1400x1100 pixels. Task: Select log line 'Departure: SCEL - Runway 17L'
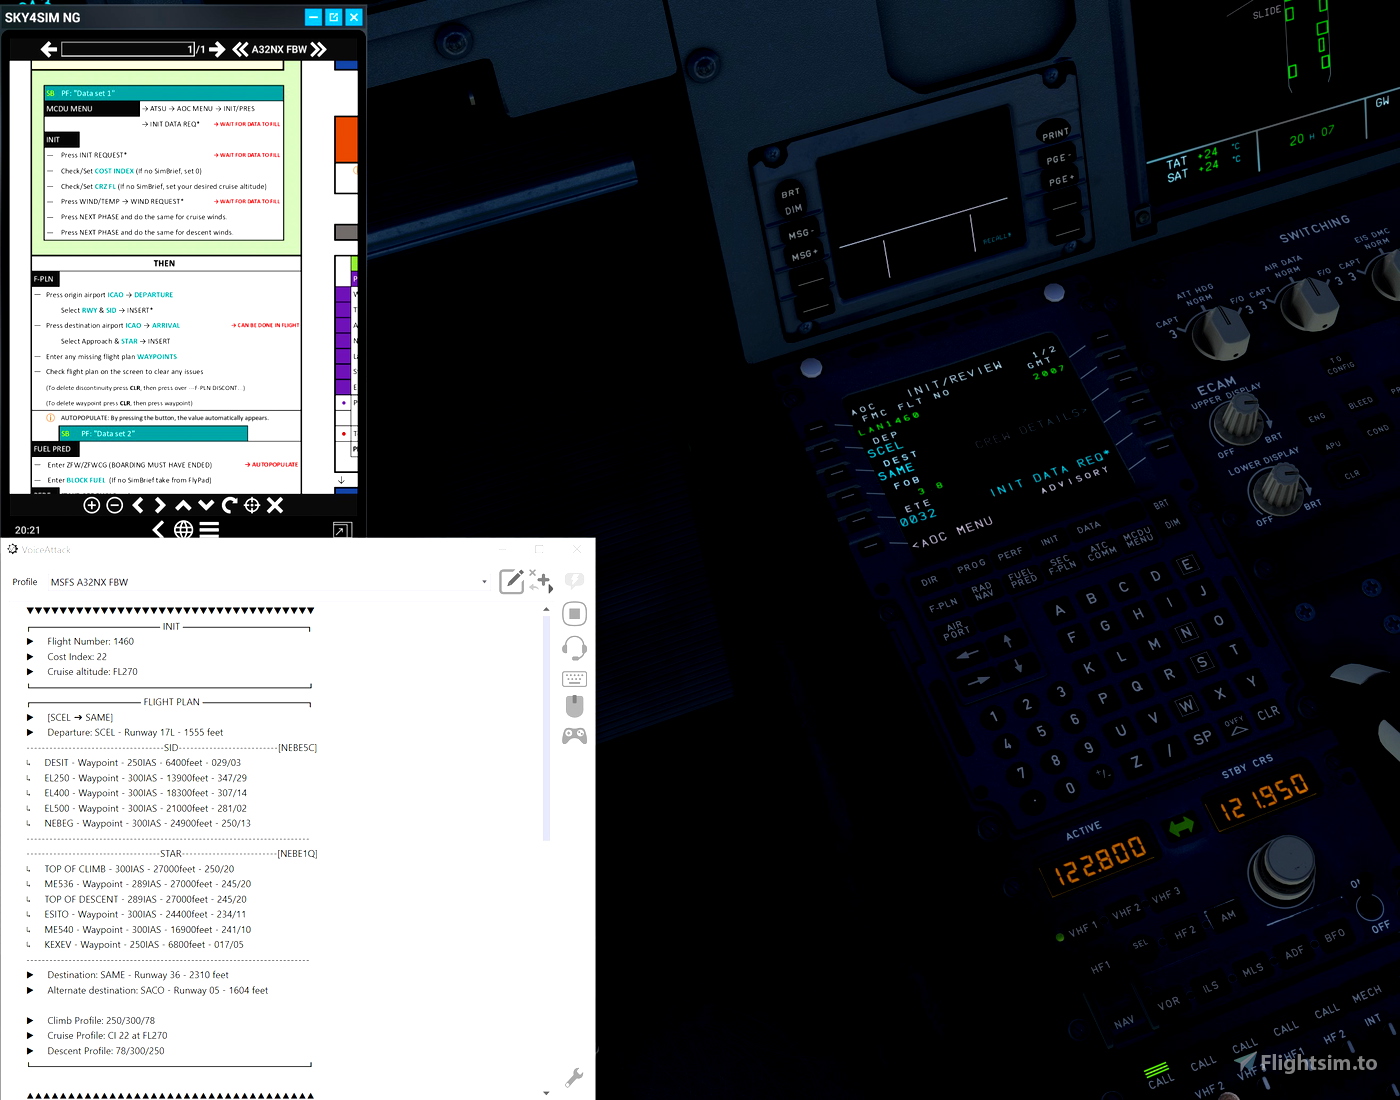click(x=135, y=733)
